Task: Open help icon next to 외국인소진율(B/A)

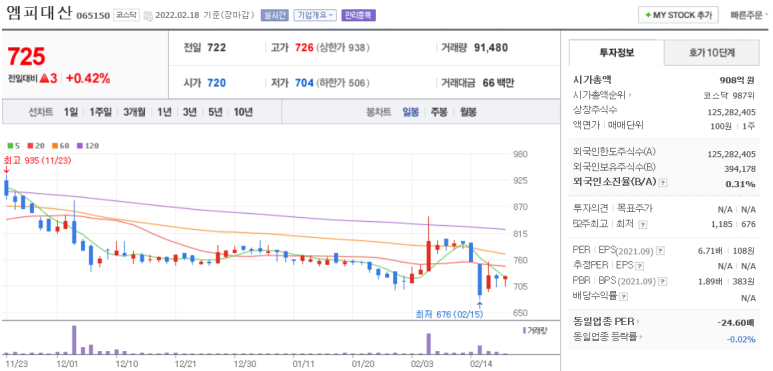Action: (x=663, y=183)
